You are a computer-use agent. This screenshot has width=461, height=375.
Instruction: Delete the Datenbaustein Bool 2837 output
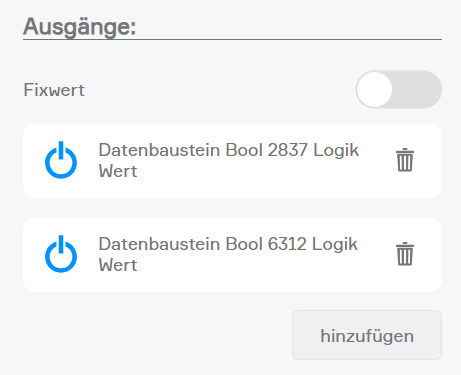click(405, 160)
